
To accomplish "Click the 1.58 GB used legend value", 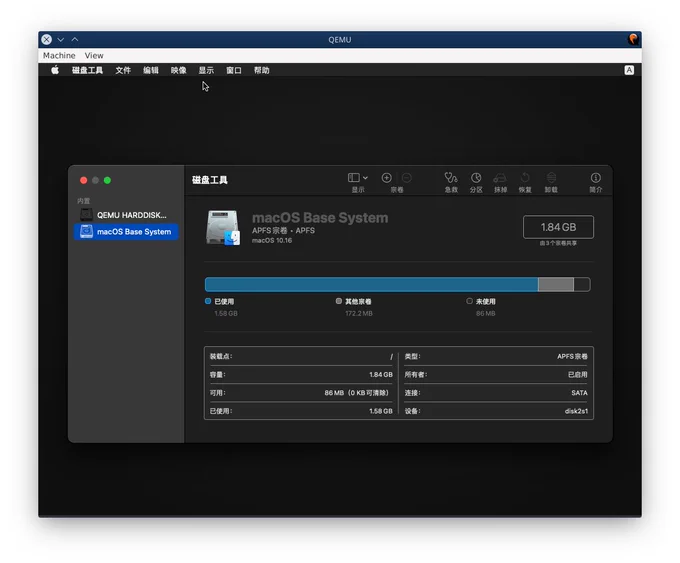I will click(x=226, y=314).
